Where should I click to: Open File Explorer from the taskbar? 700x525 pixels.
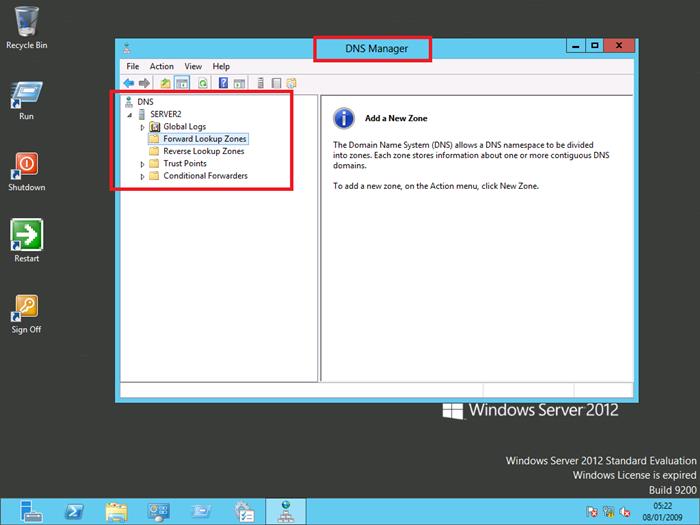click(117, 511)
